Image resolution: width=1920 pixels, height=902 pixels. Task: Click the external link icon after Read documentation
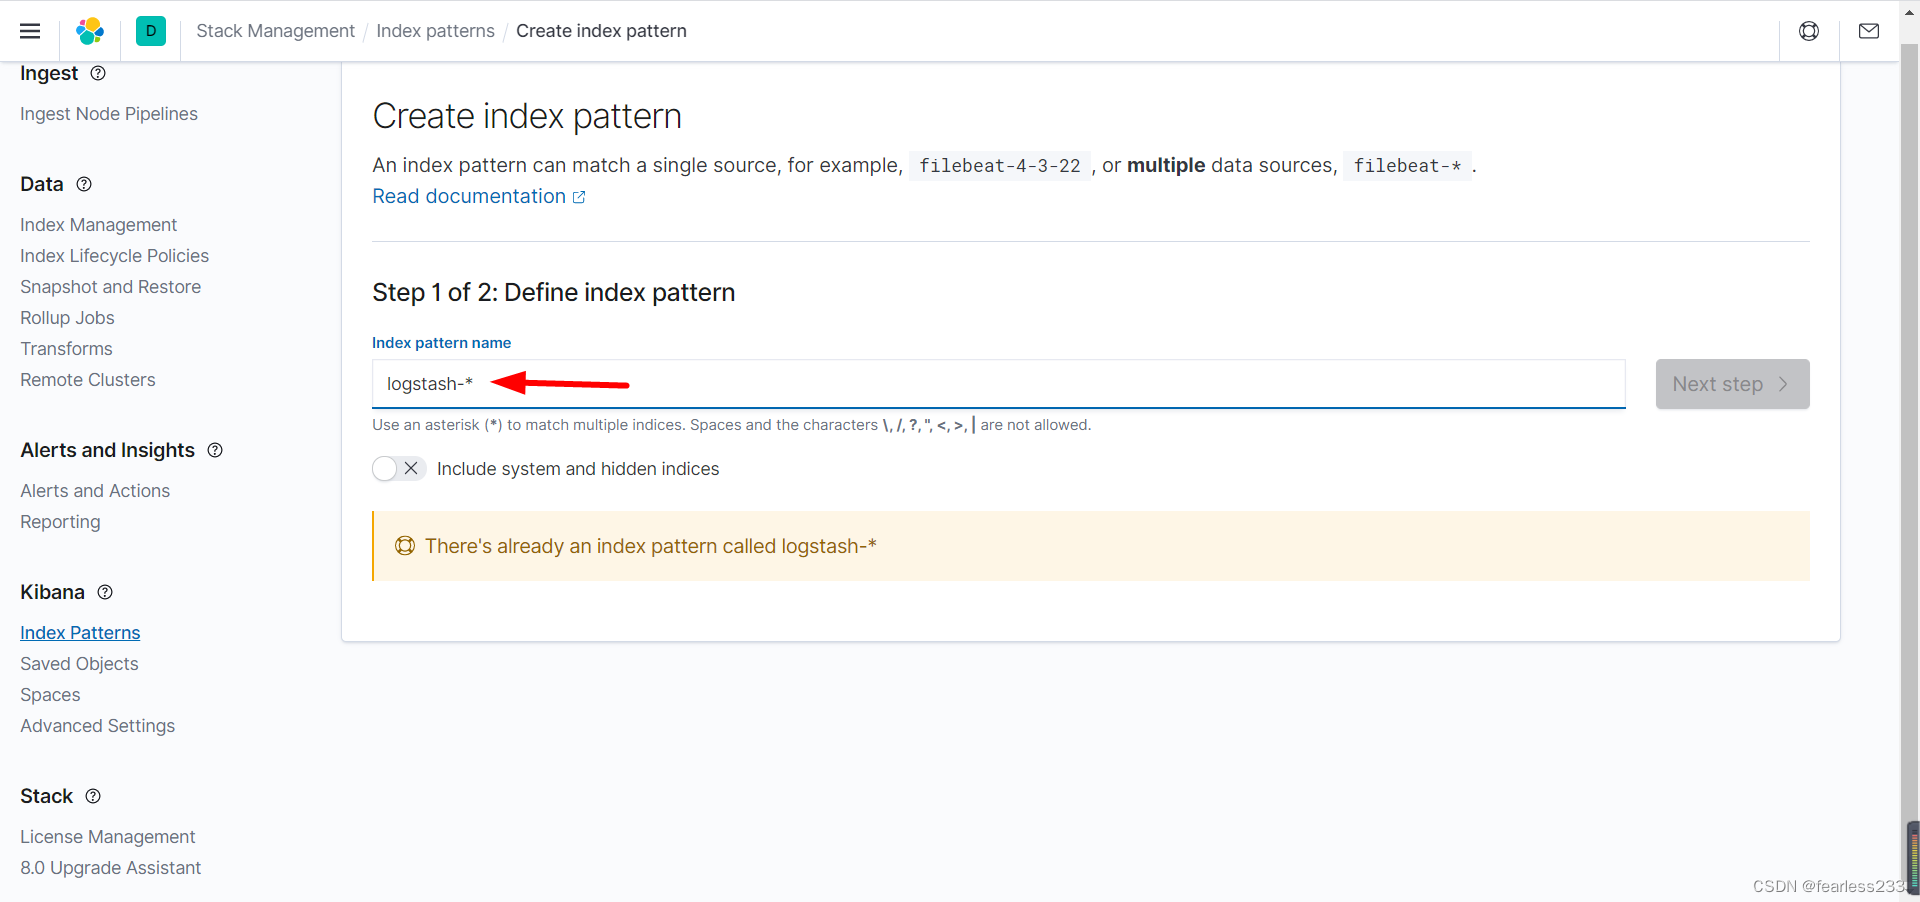[579, 197]
